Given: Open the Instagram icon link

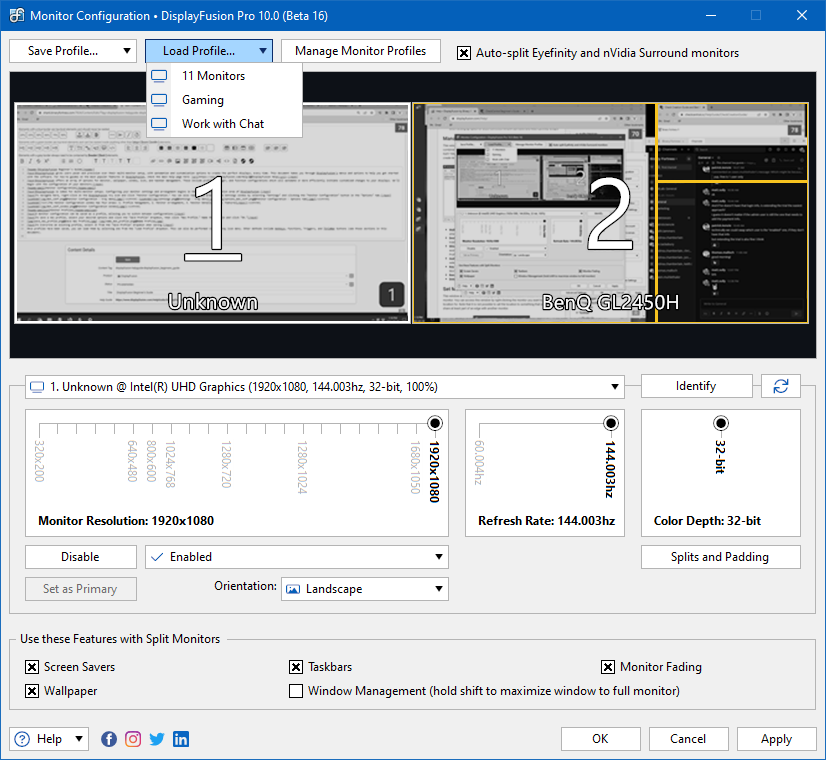Looking at the screenshot, I should [133, 739].
